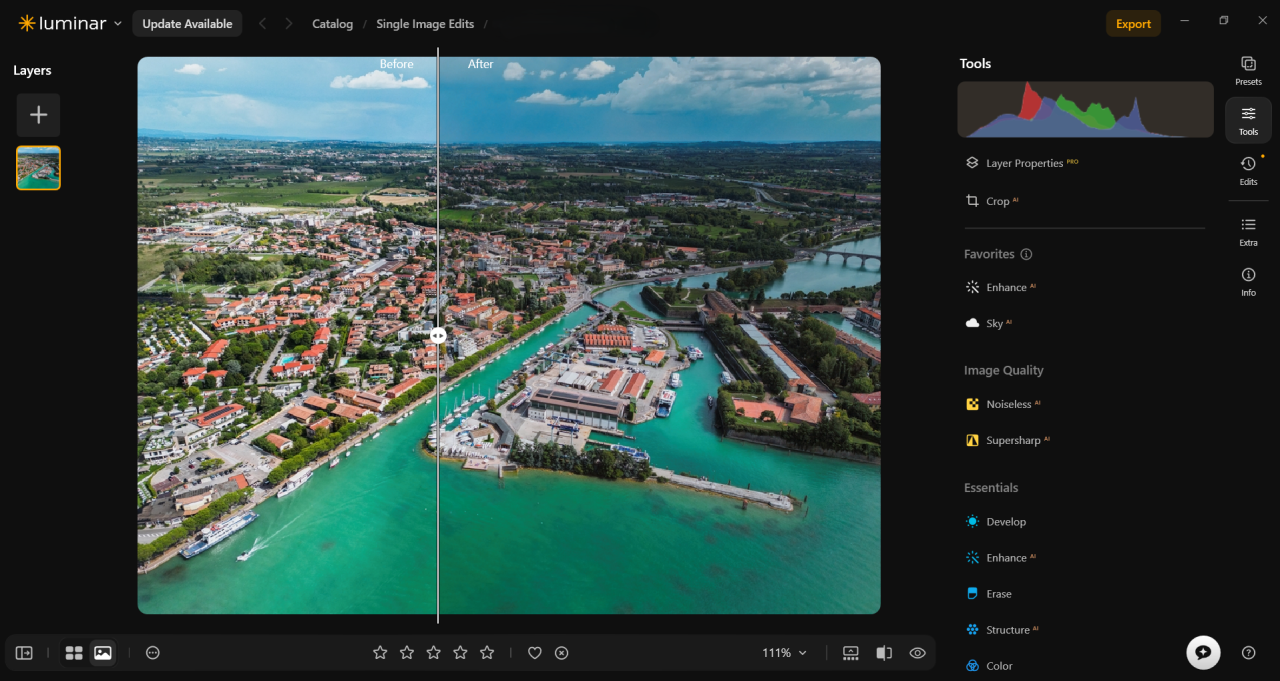
Task: Open the Presets panel
Action: tap(1248, 70)
